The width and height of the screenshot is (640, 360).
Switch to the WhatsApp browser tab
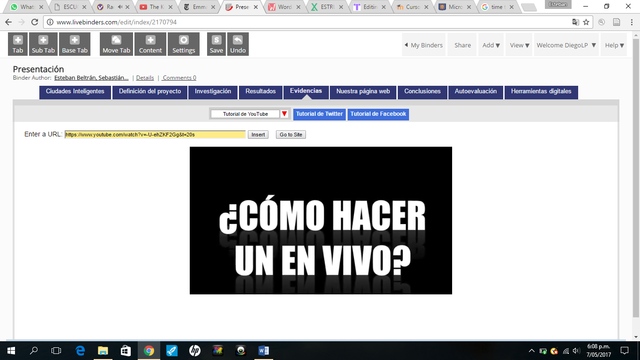[x=27, y=7]
